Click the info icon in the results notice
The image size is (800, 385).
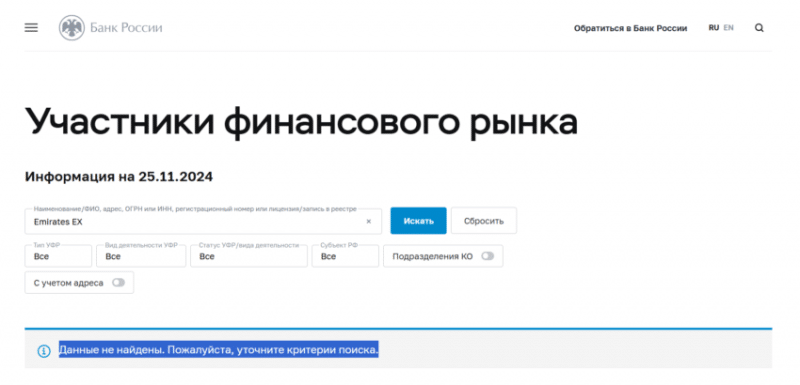click(44, 351)
